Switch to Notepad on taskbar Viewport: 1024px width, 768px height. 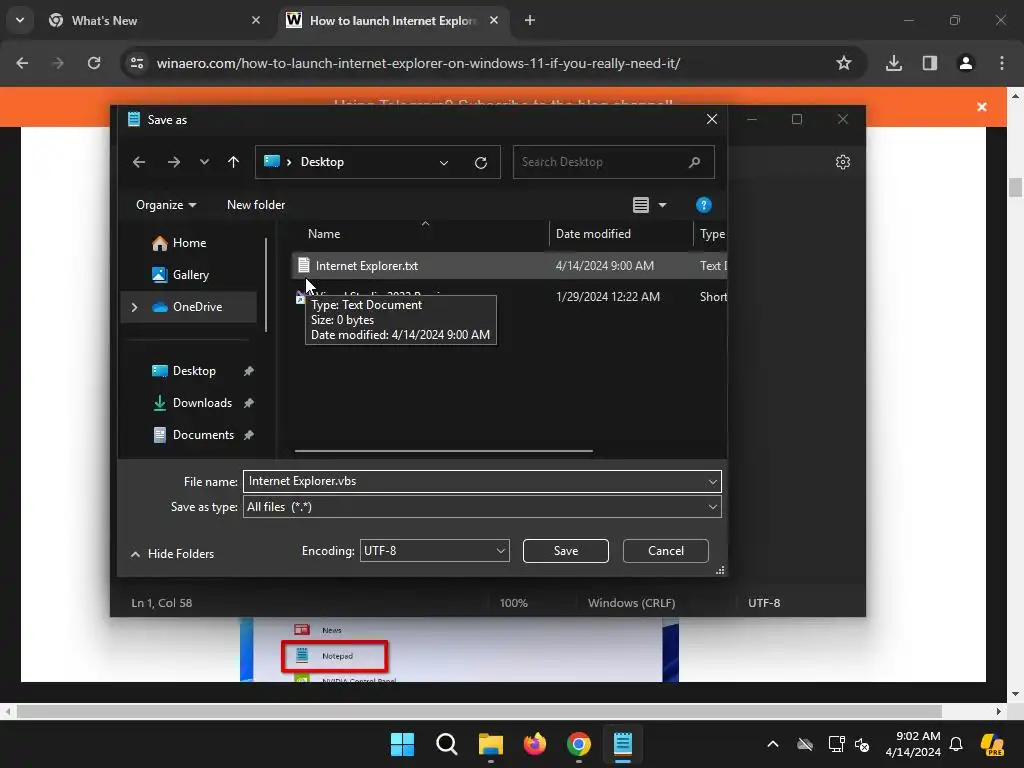623,744
